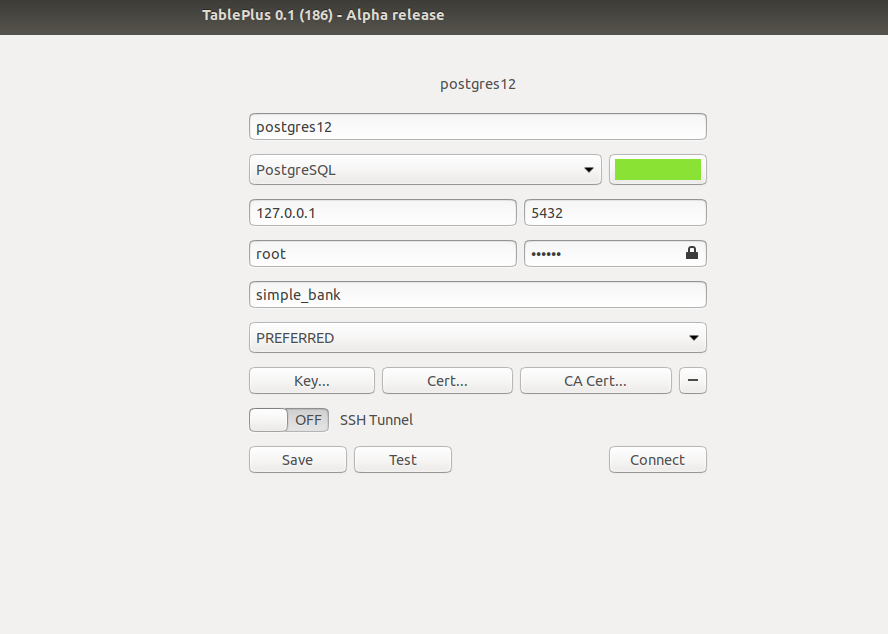Click the minus icon next to CA Cert
The height and width of the screenshot is (634, 888).
click(x=693, y=380)
